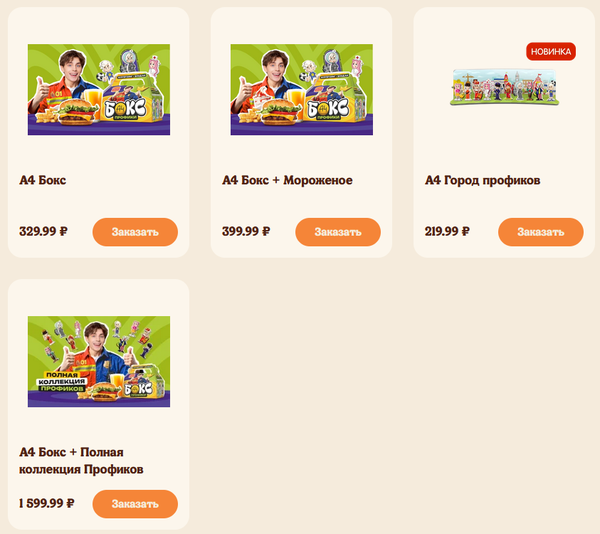Select the A4 Город профиков title

coord(483,180)
